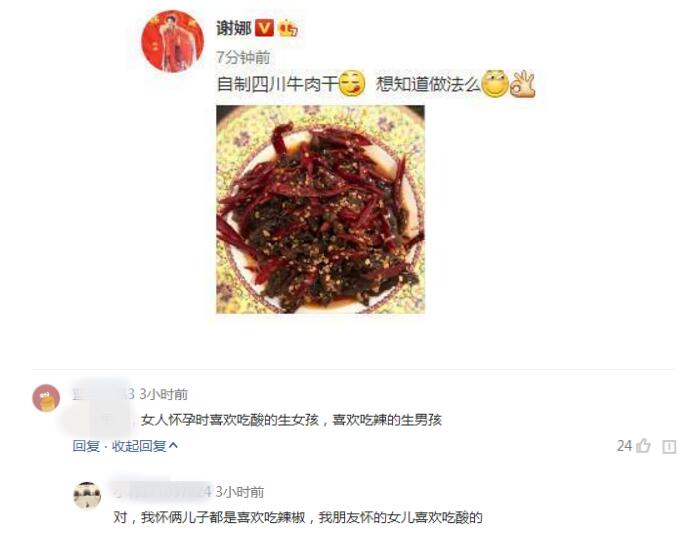Click the 回复 link under the first comment
The width and height of the screenshot is (689, 534).
pyautogui.click(x=86, y=446)
